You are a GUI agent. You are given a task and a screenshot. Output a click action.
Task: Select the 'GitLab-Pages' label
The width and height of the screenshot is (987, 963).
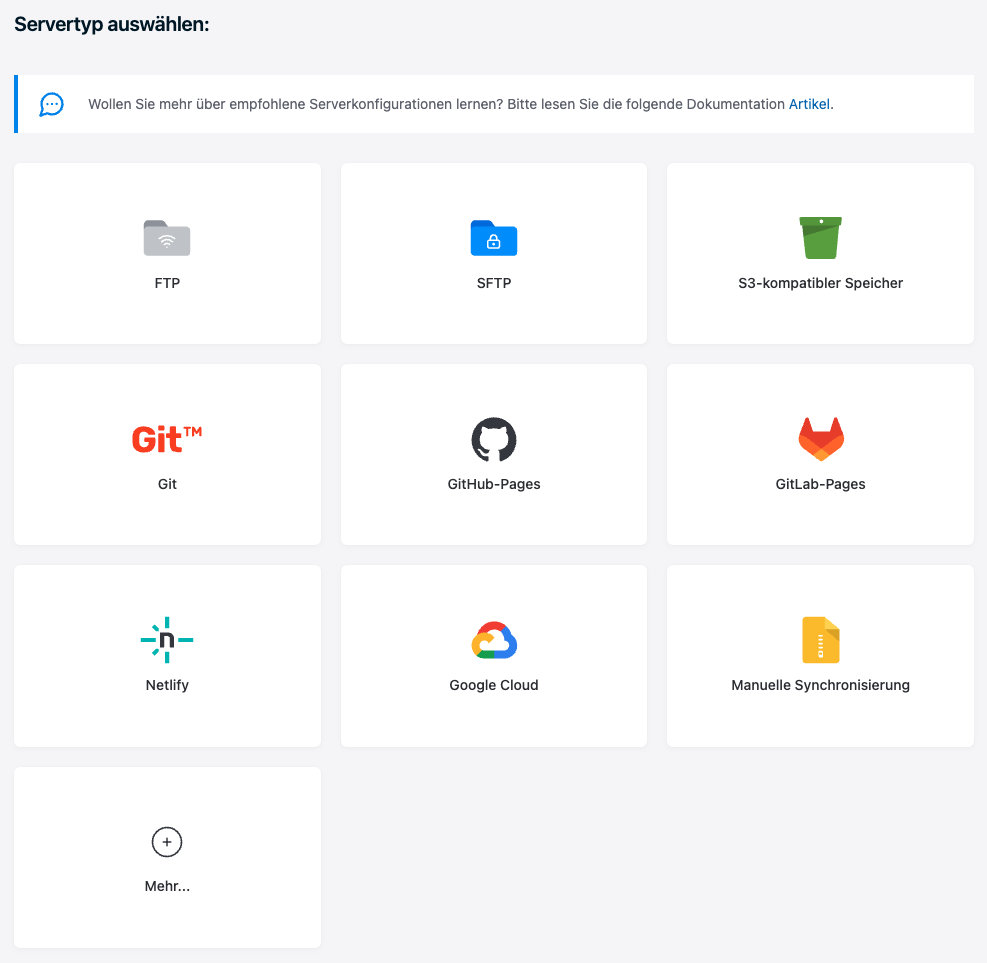820,484
